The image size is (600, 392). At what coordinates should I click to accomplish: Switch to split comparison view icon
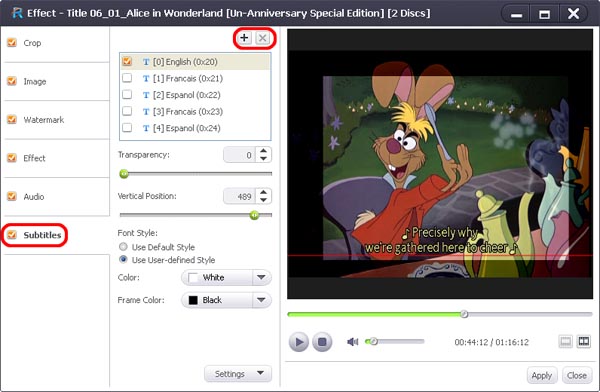pos(584,341)
